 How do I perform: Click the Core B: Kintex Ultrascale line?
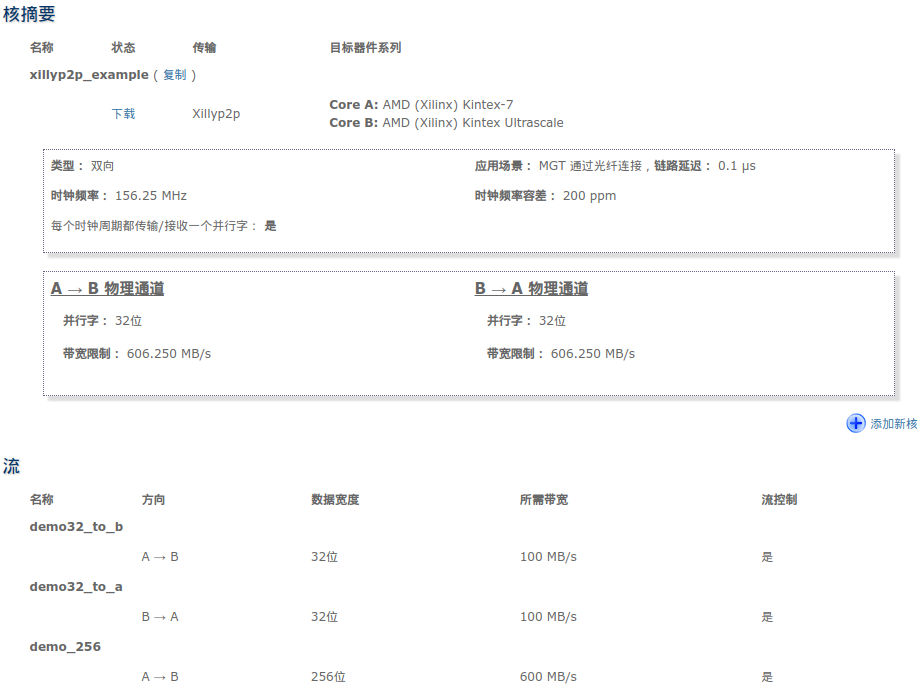coord(446,122)
